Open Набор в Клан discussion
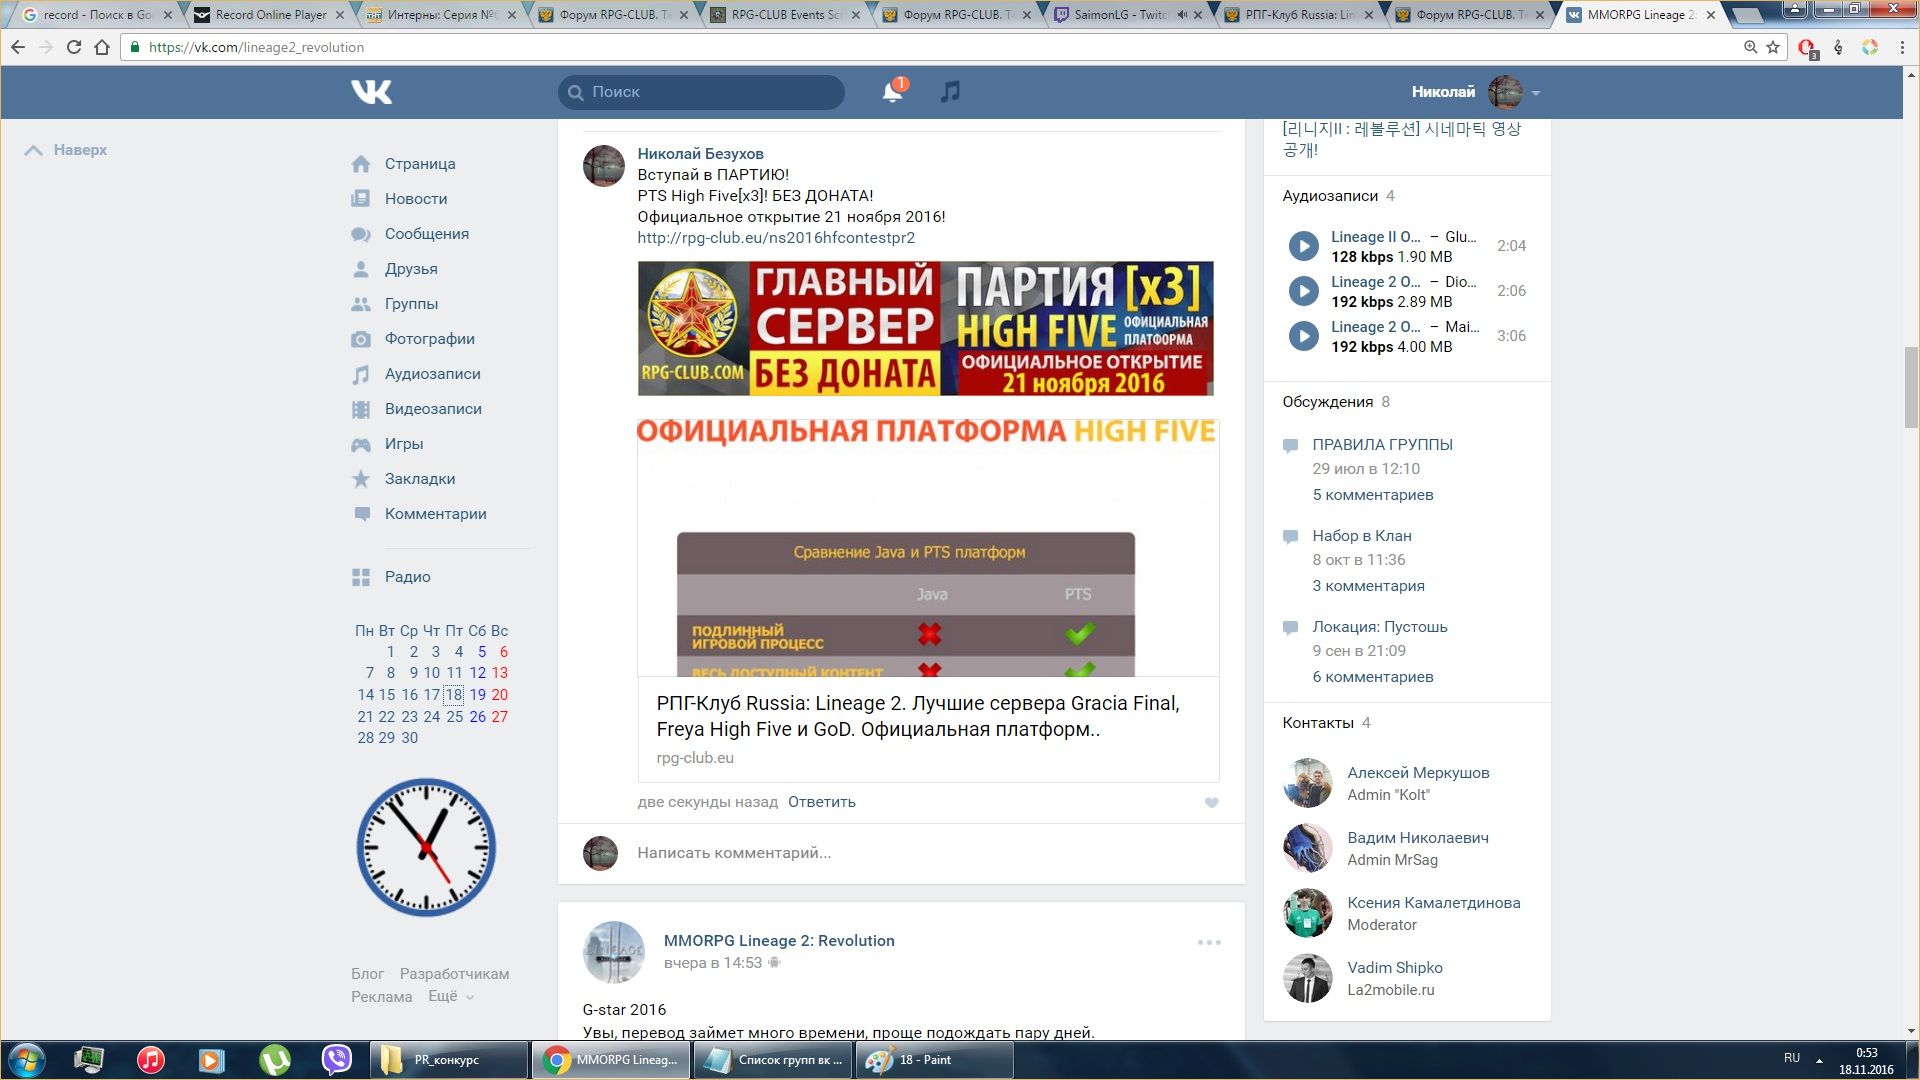Screen dimensions: 1920x1080 pyautogui.click(x=1362, y=536)
